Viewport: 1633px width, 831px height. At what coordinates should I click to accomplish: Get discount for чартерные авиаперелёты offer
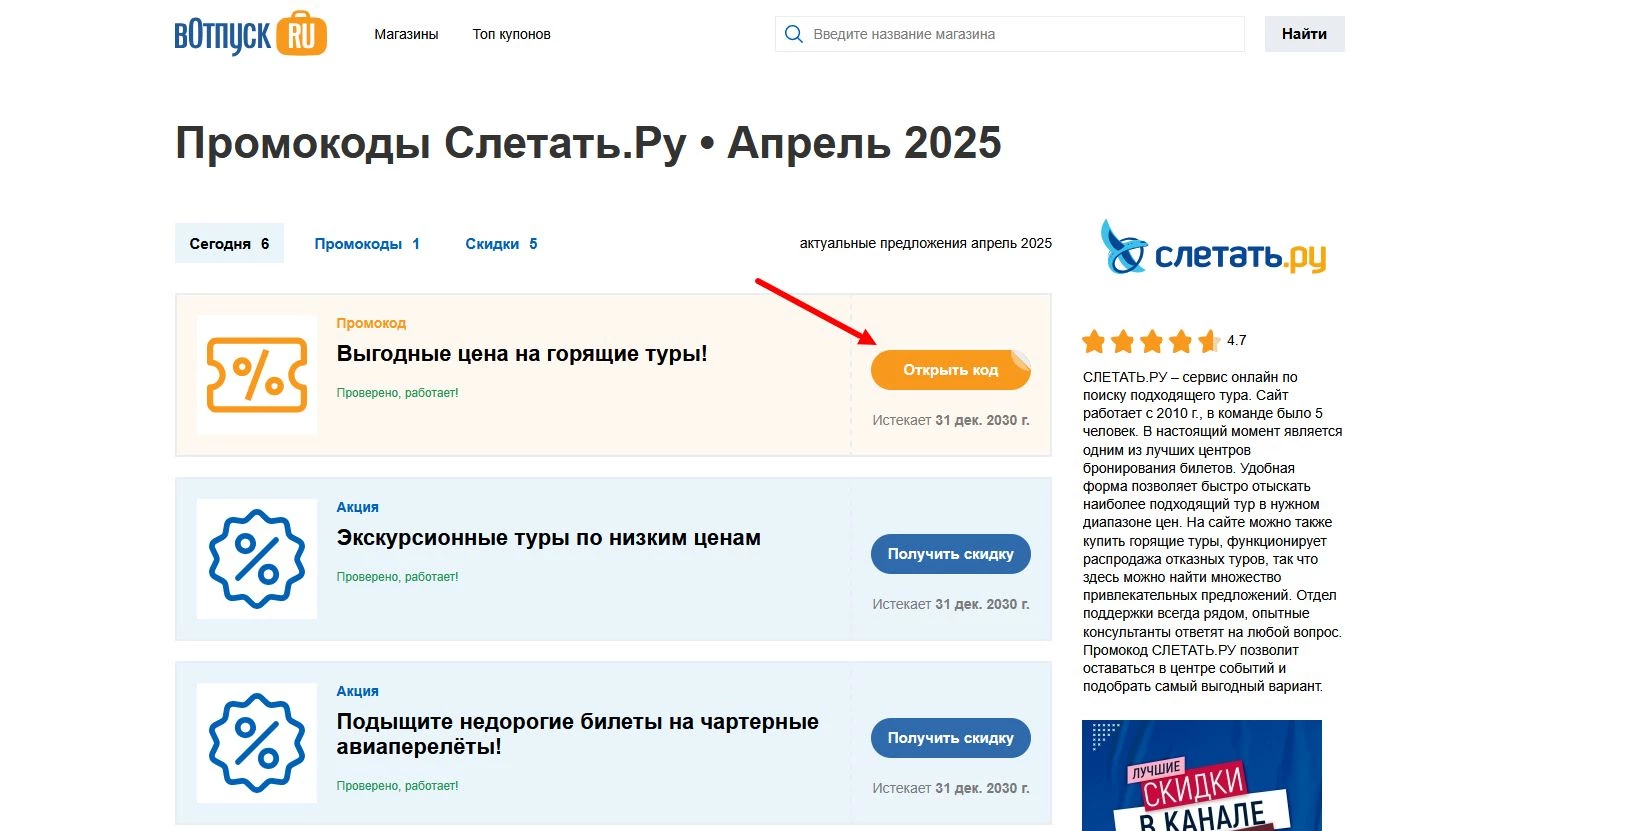[950, 738]
